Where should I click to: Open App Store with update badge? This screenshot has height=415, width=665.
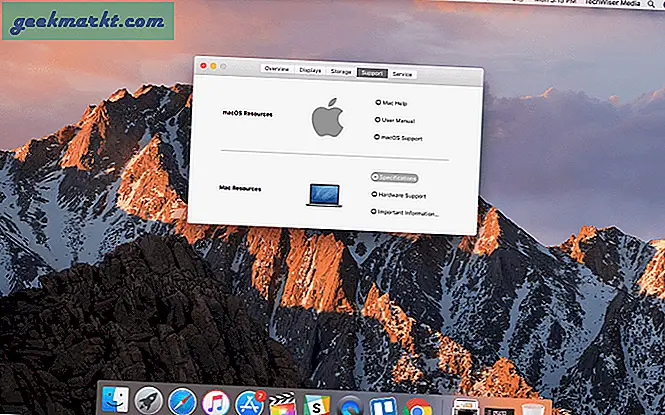[249, 403]
